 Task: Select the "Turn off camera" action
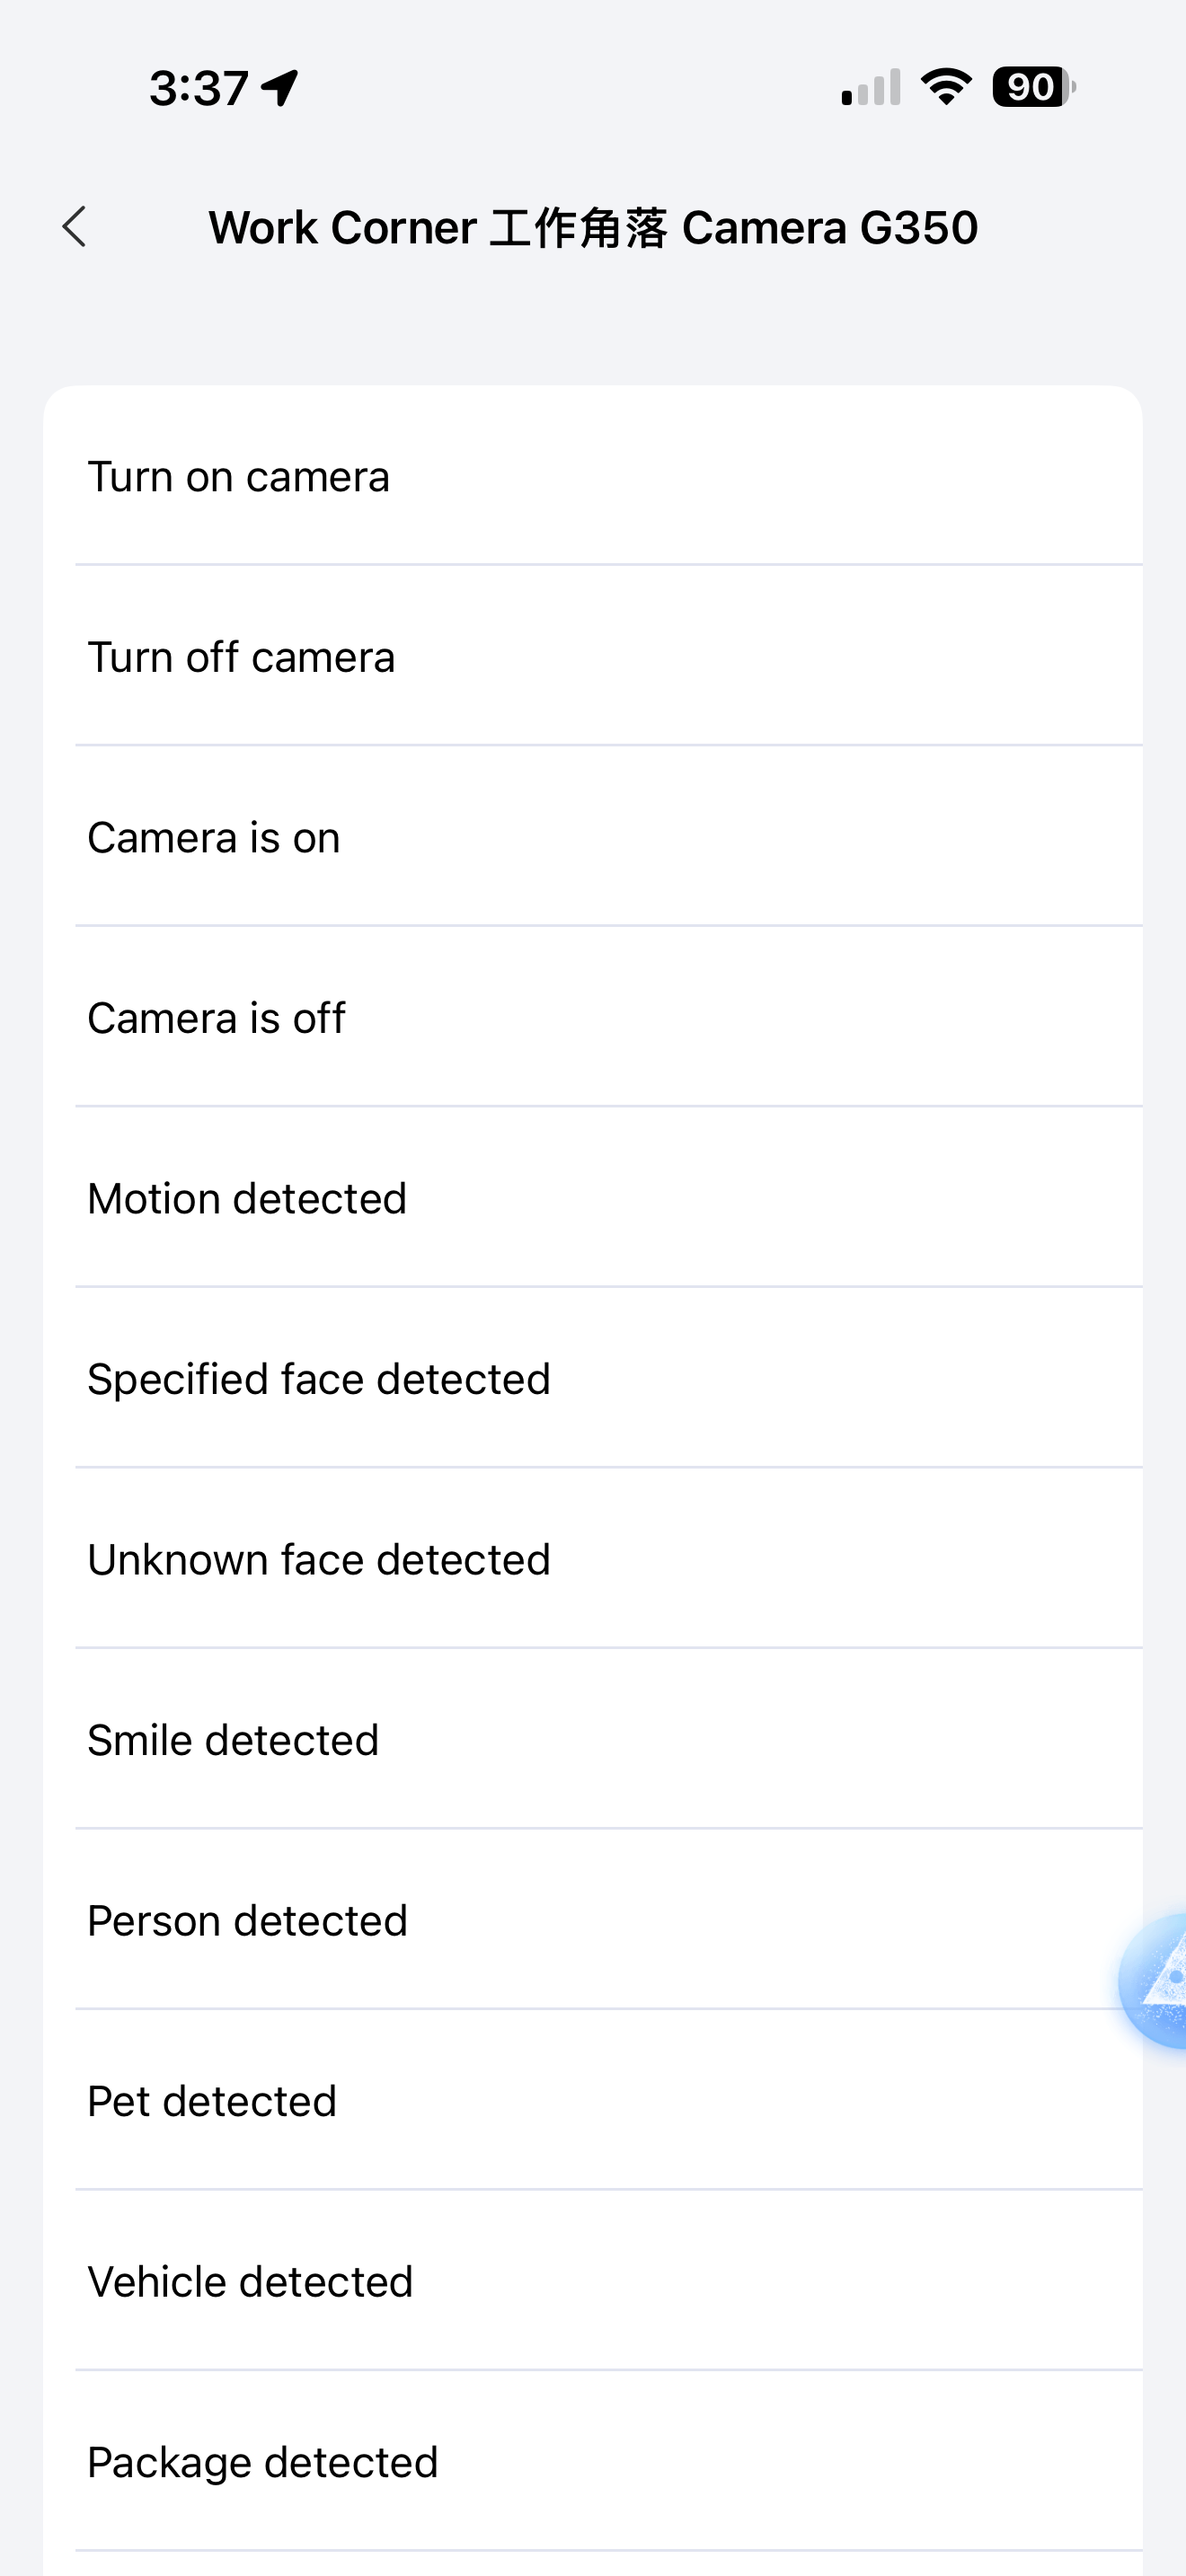tap(241, 658)
